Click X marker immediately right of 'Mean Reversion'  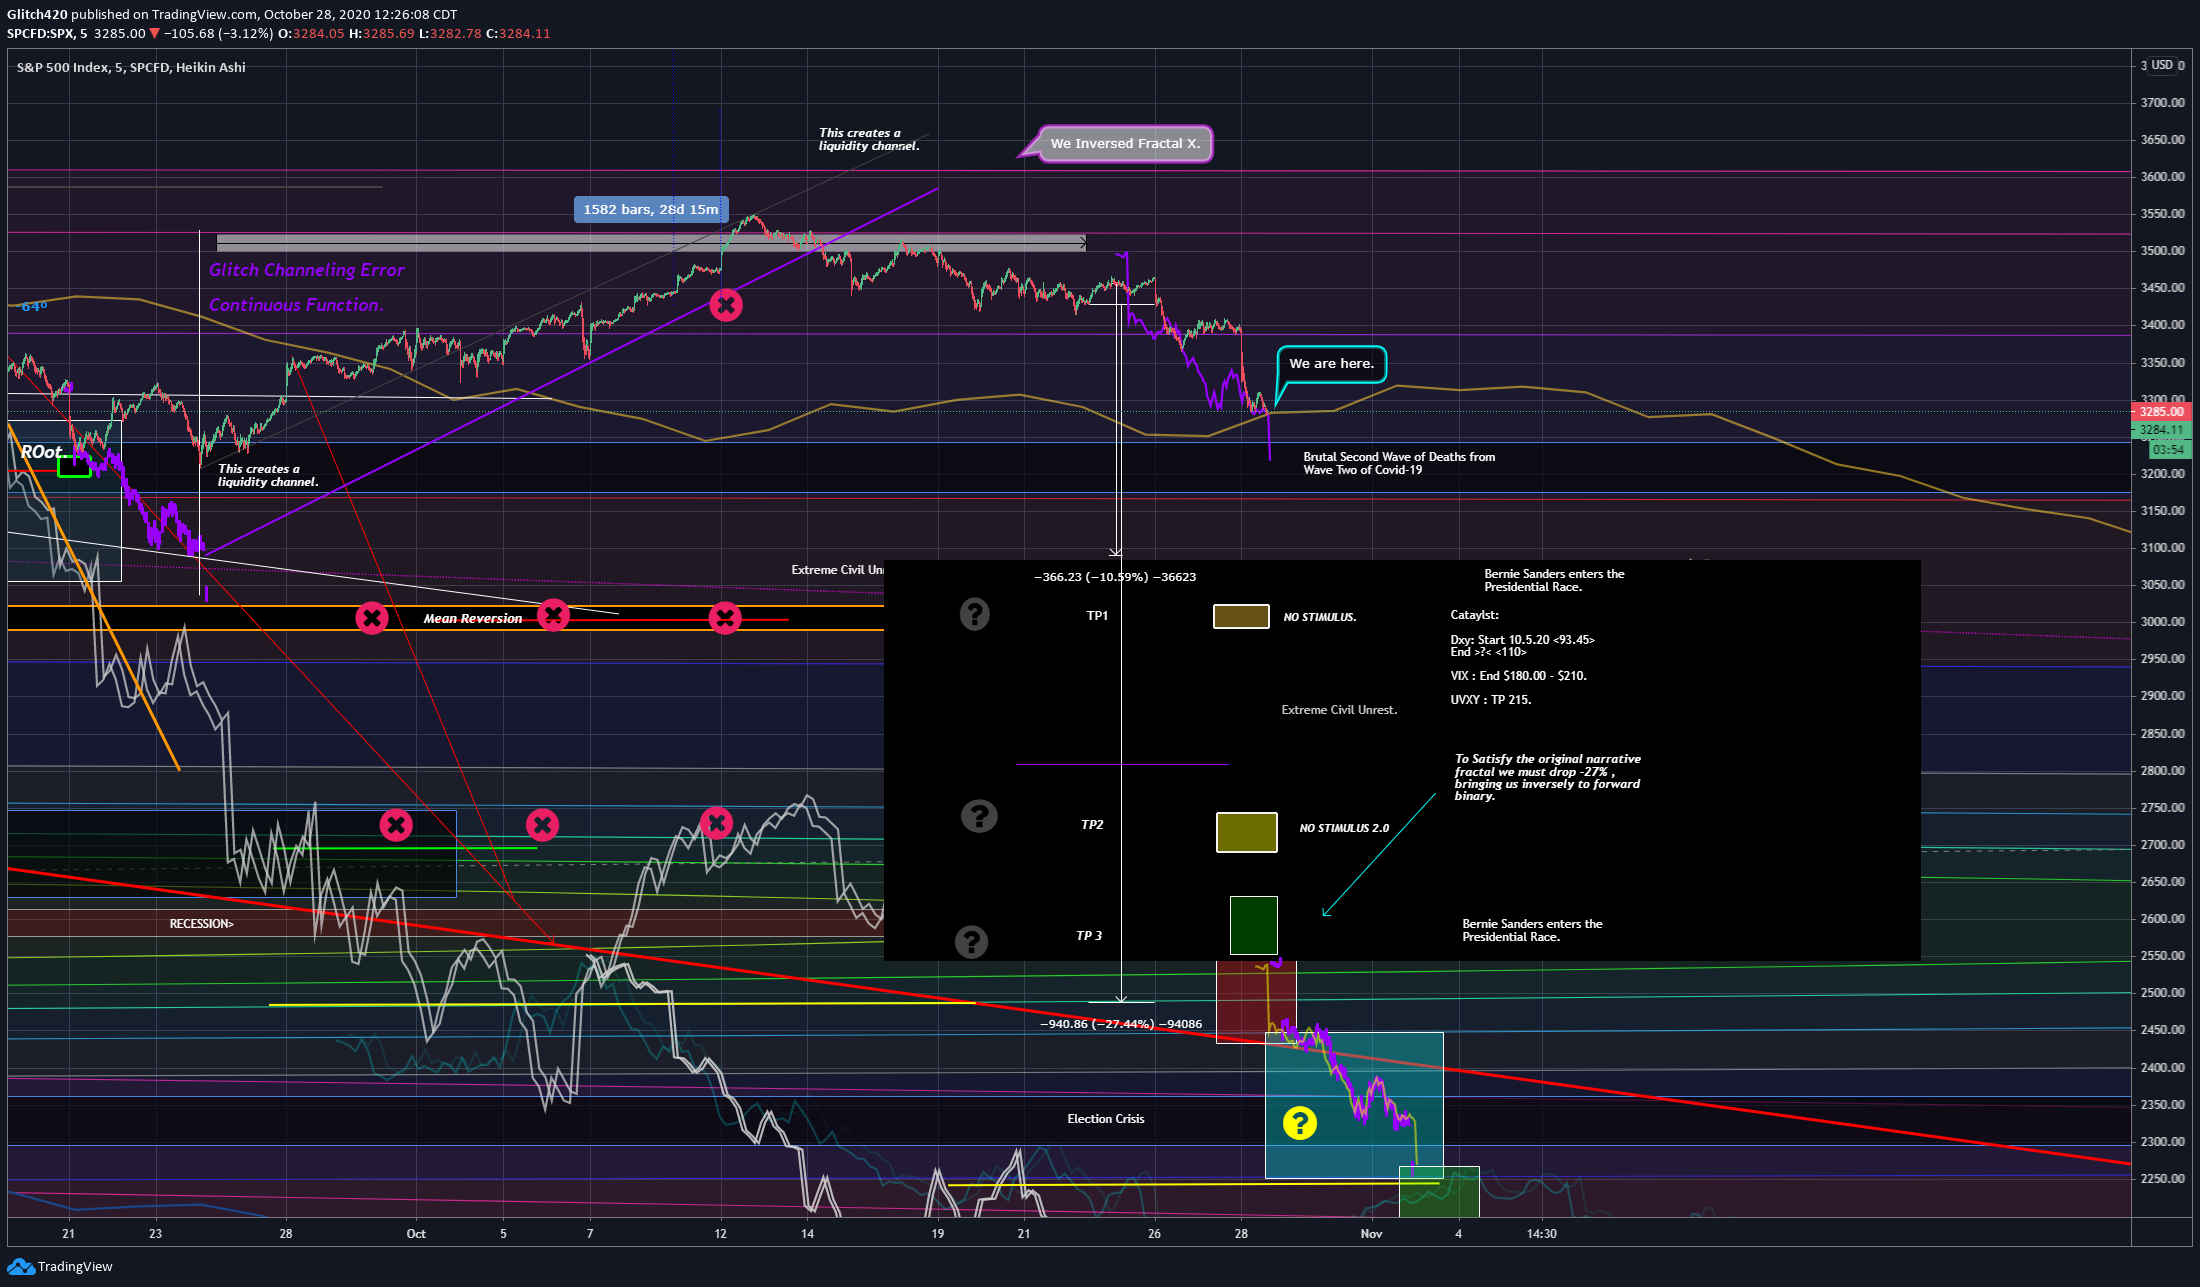coord(553,615)
